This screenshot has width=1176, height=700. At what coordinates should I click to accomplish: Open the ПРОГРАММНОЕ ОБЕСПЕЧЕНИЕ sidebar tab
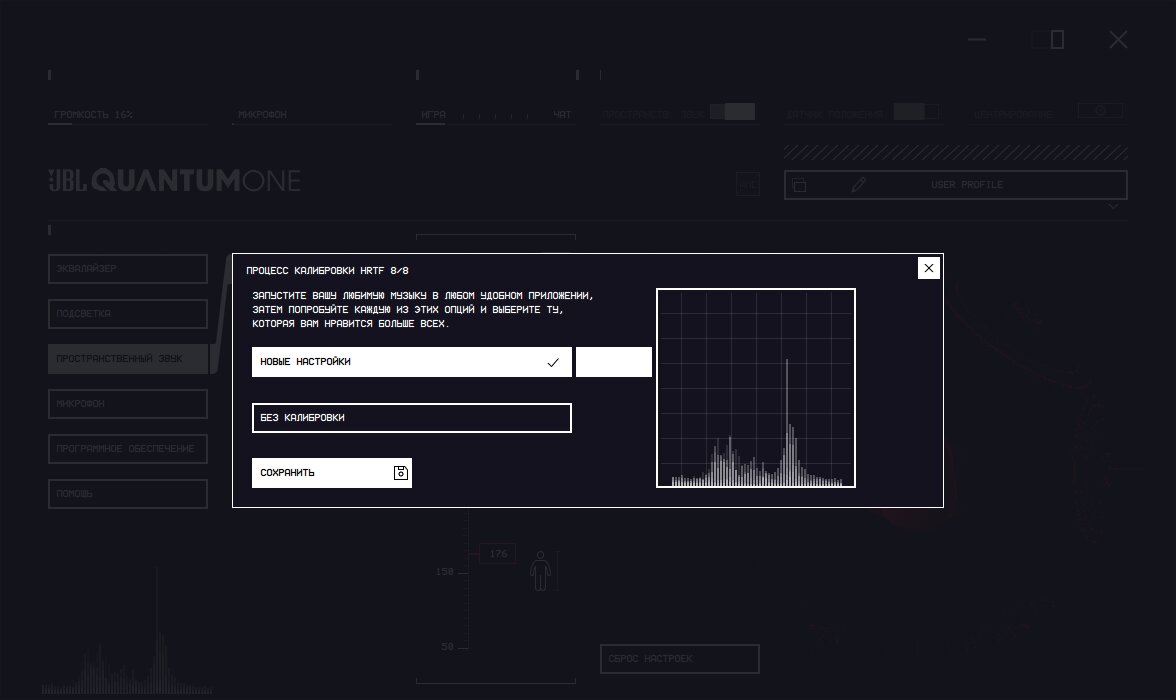[128, 449]
